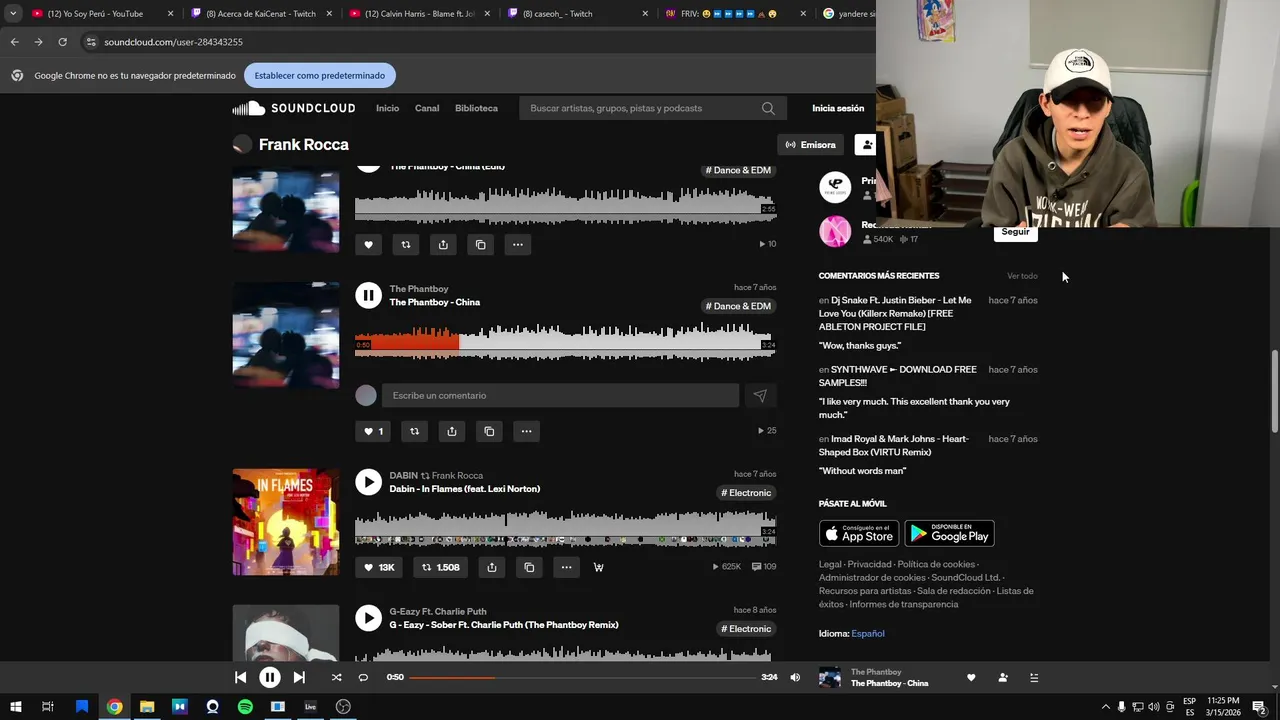Open In Flames cover artwork

pos(286,522)
